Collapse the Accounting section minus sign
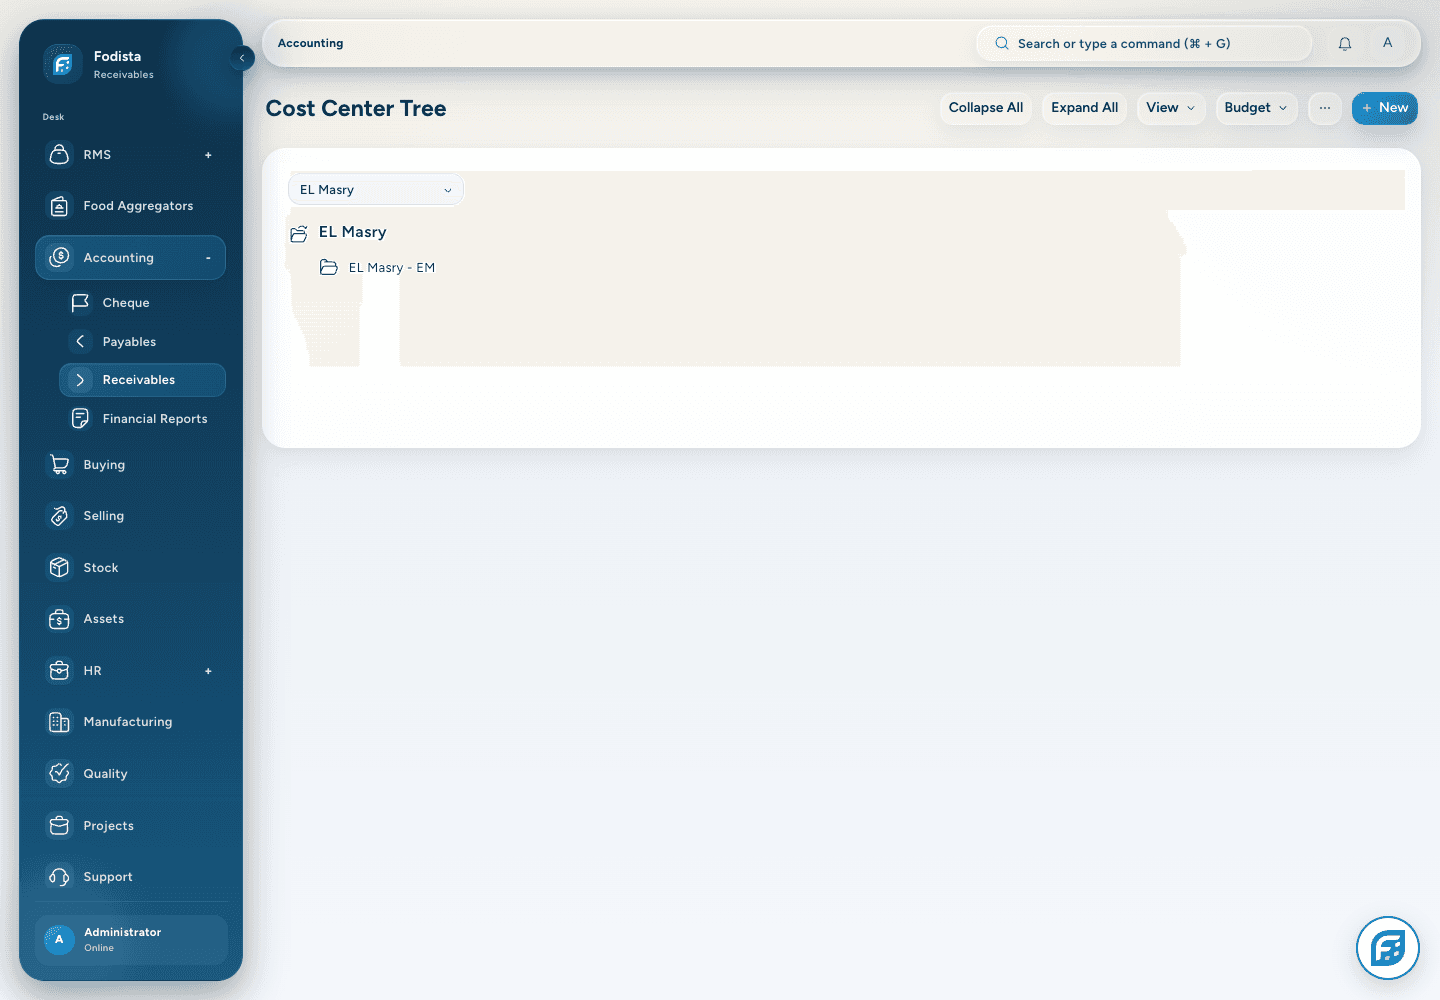Image resolution: width=1440 pixels, height=1000 pixels. click(x=208, y=258)
